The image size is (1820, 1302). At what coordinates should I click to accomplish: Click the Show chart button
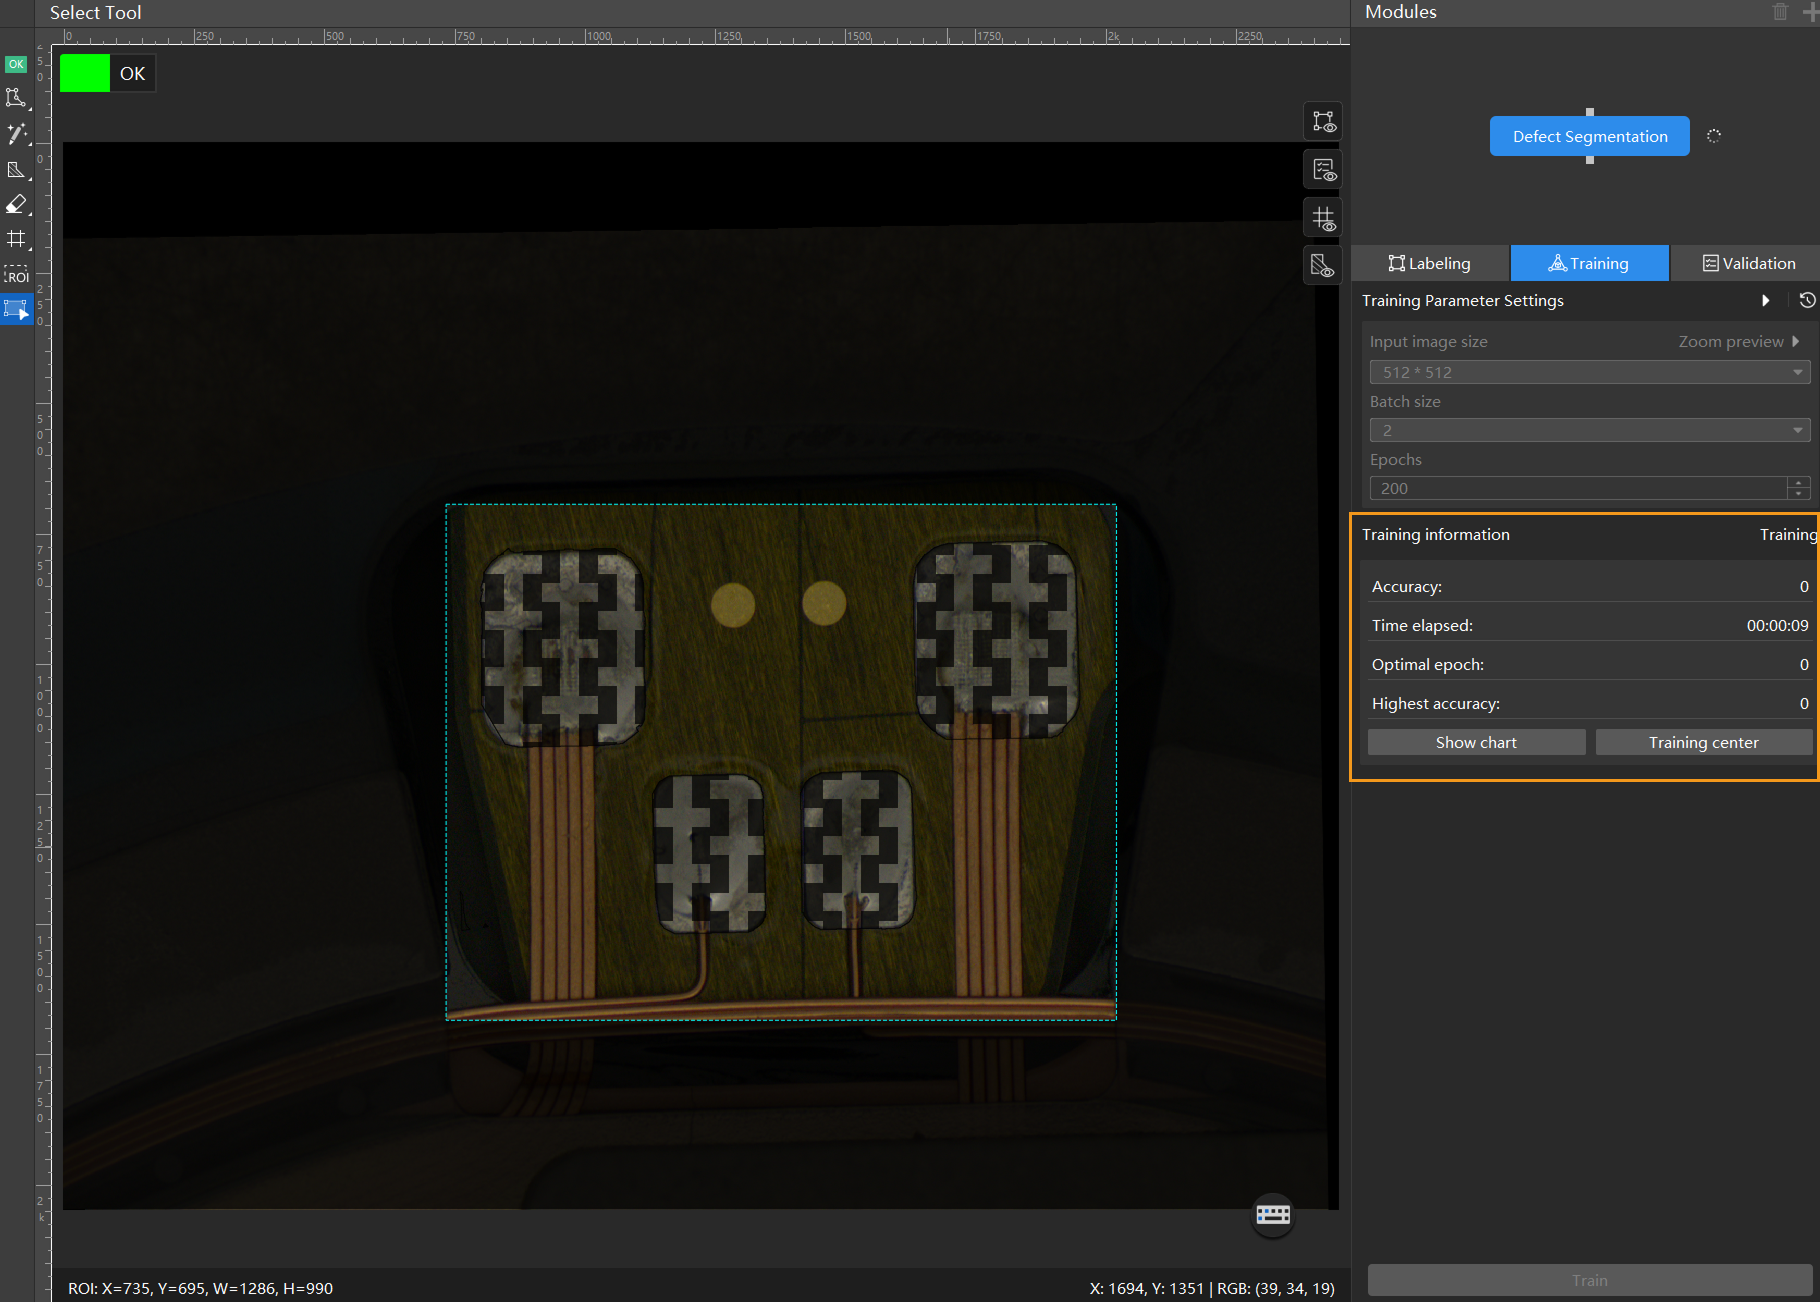tap(1476, 742)
